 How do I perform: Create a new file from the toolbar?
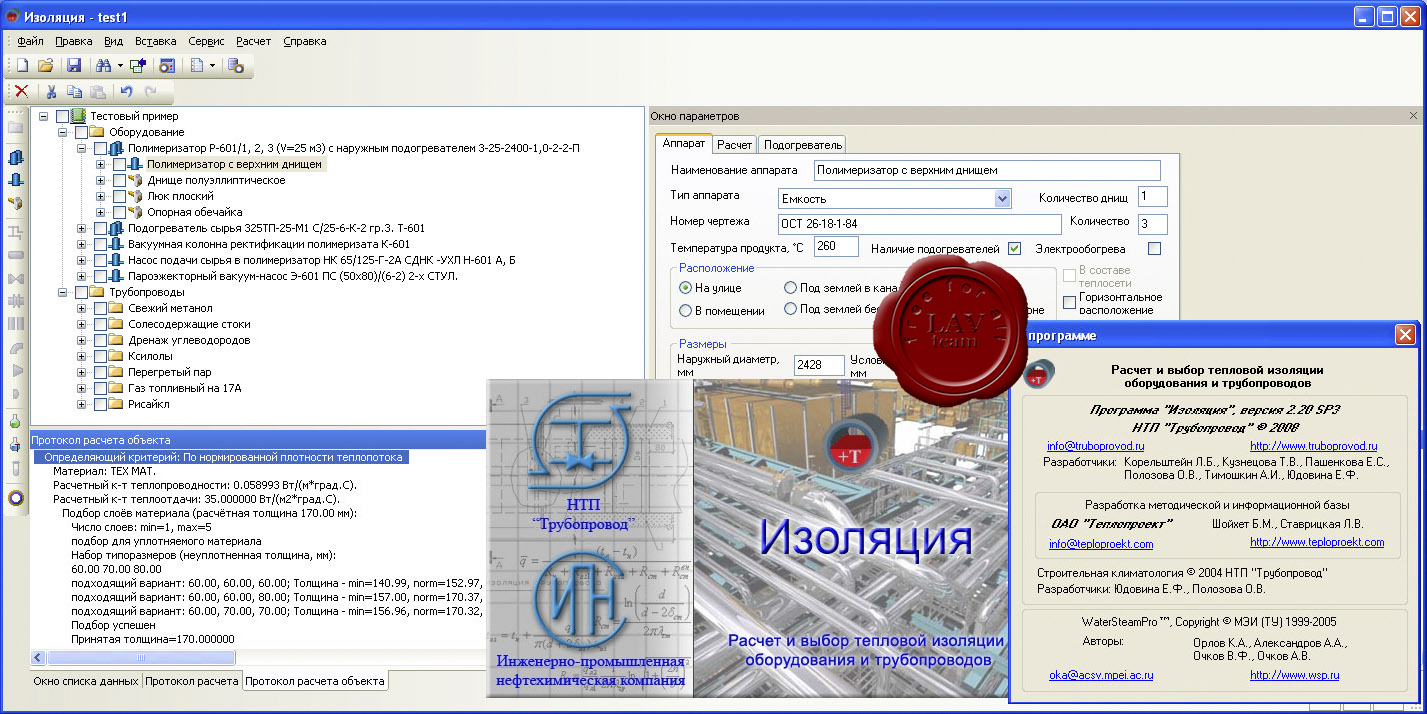[22, 65]
